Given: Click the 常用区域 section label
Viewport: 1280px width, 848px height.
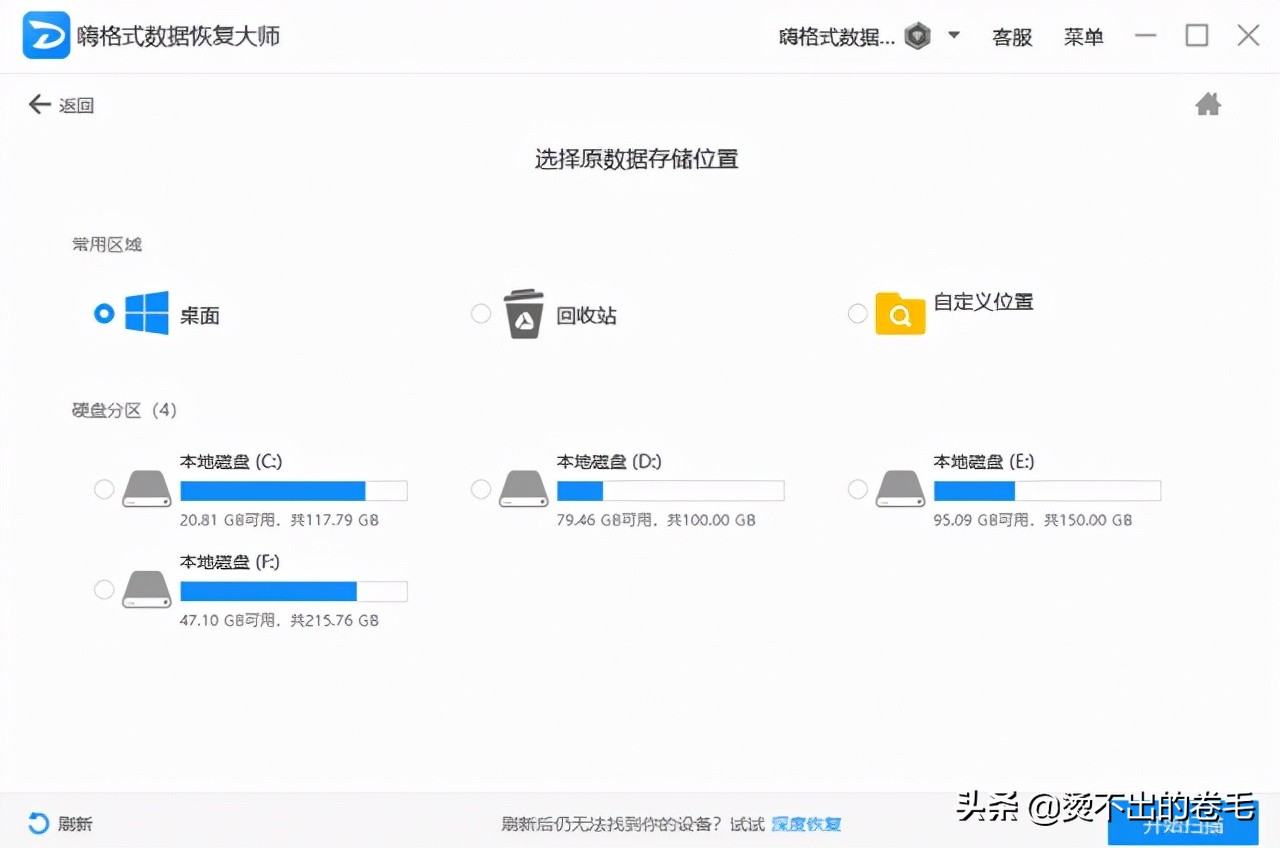Looking at the screenshot, I should click(x=106, y=244).
